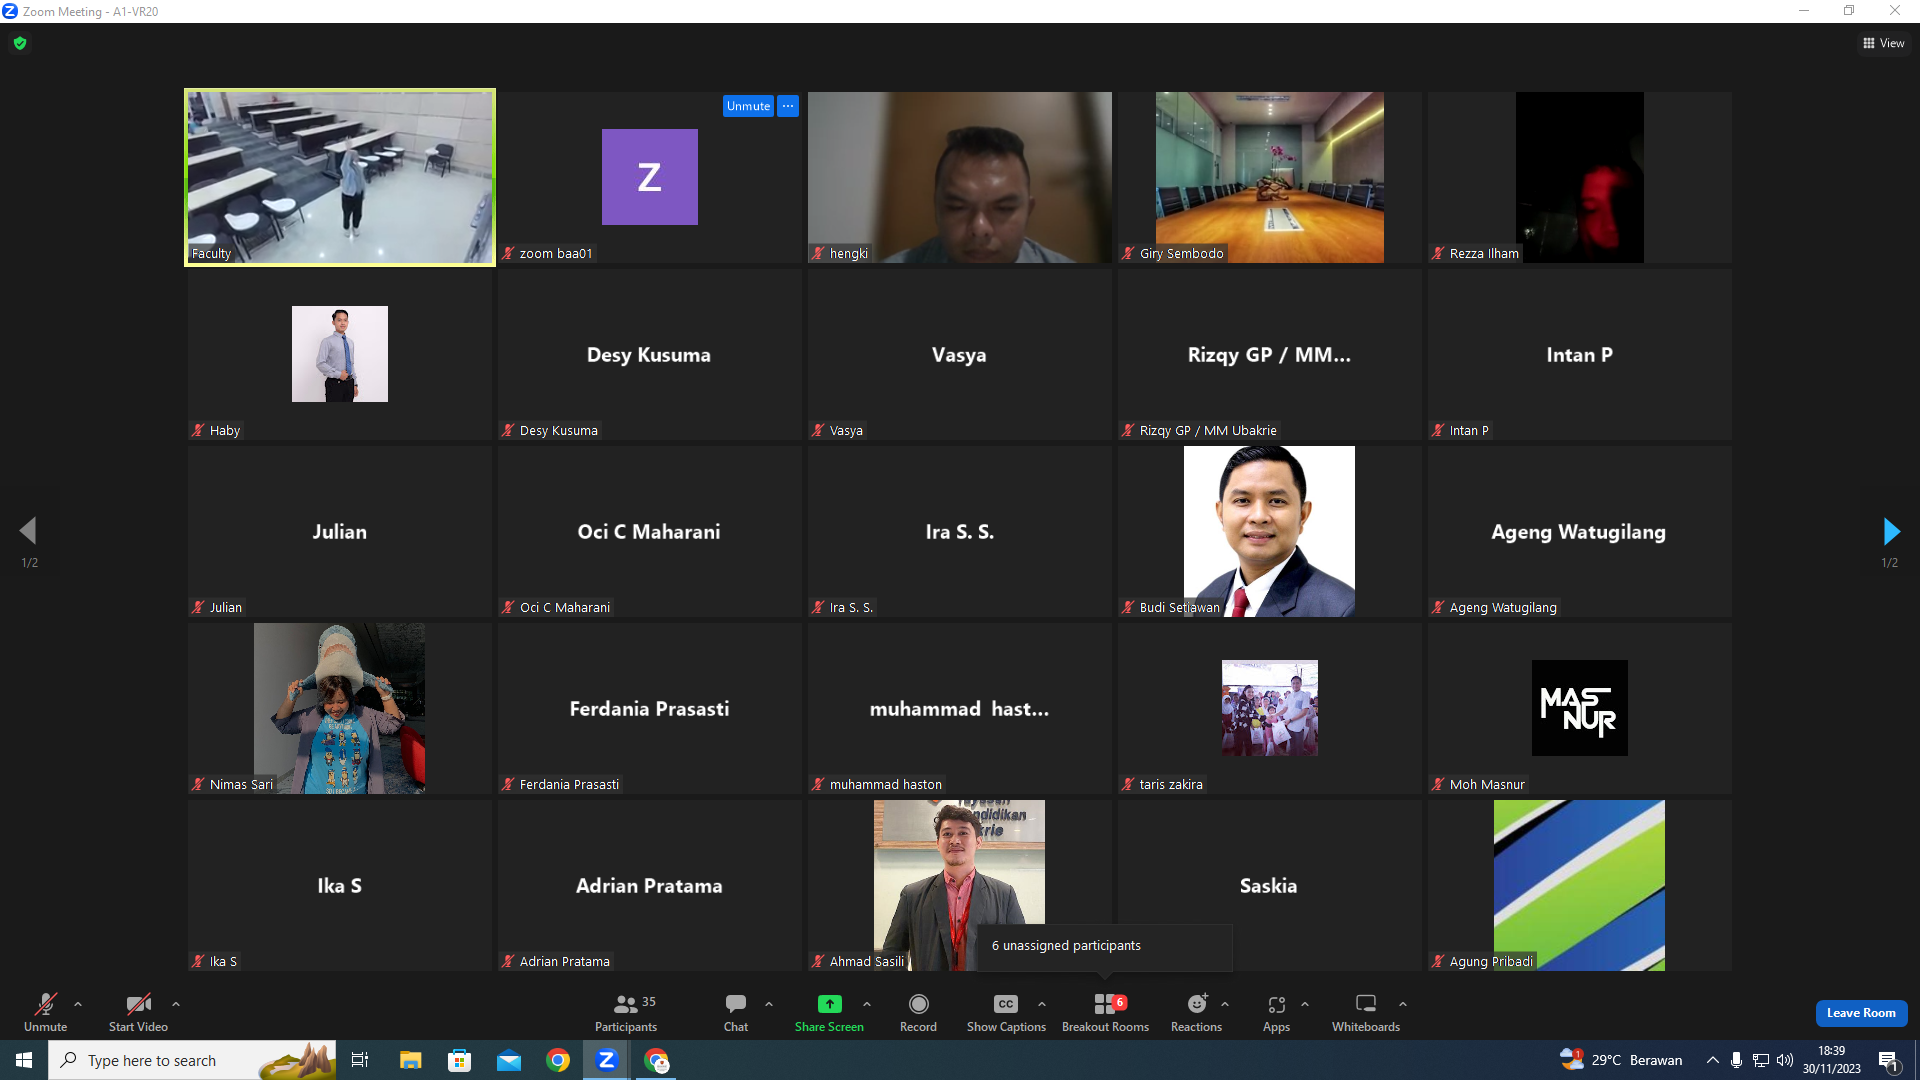This screenshot has height=1080, width=1920.
Task: Open Whiteboards
Action: (1366, 1012)
